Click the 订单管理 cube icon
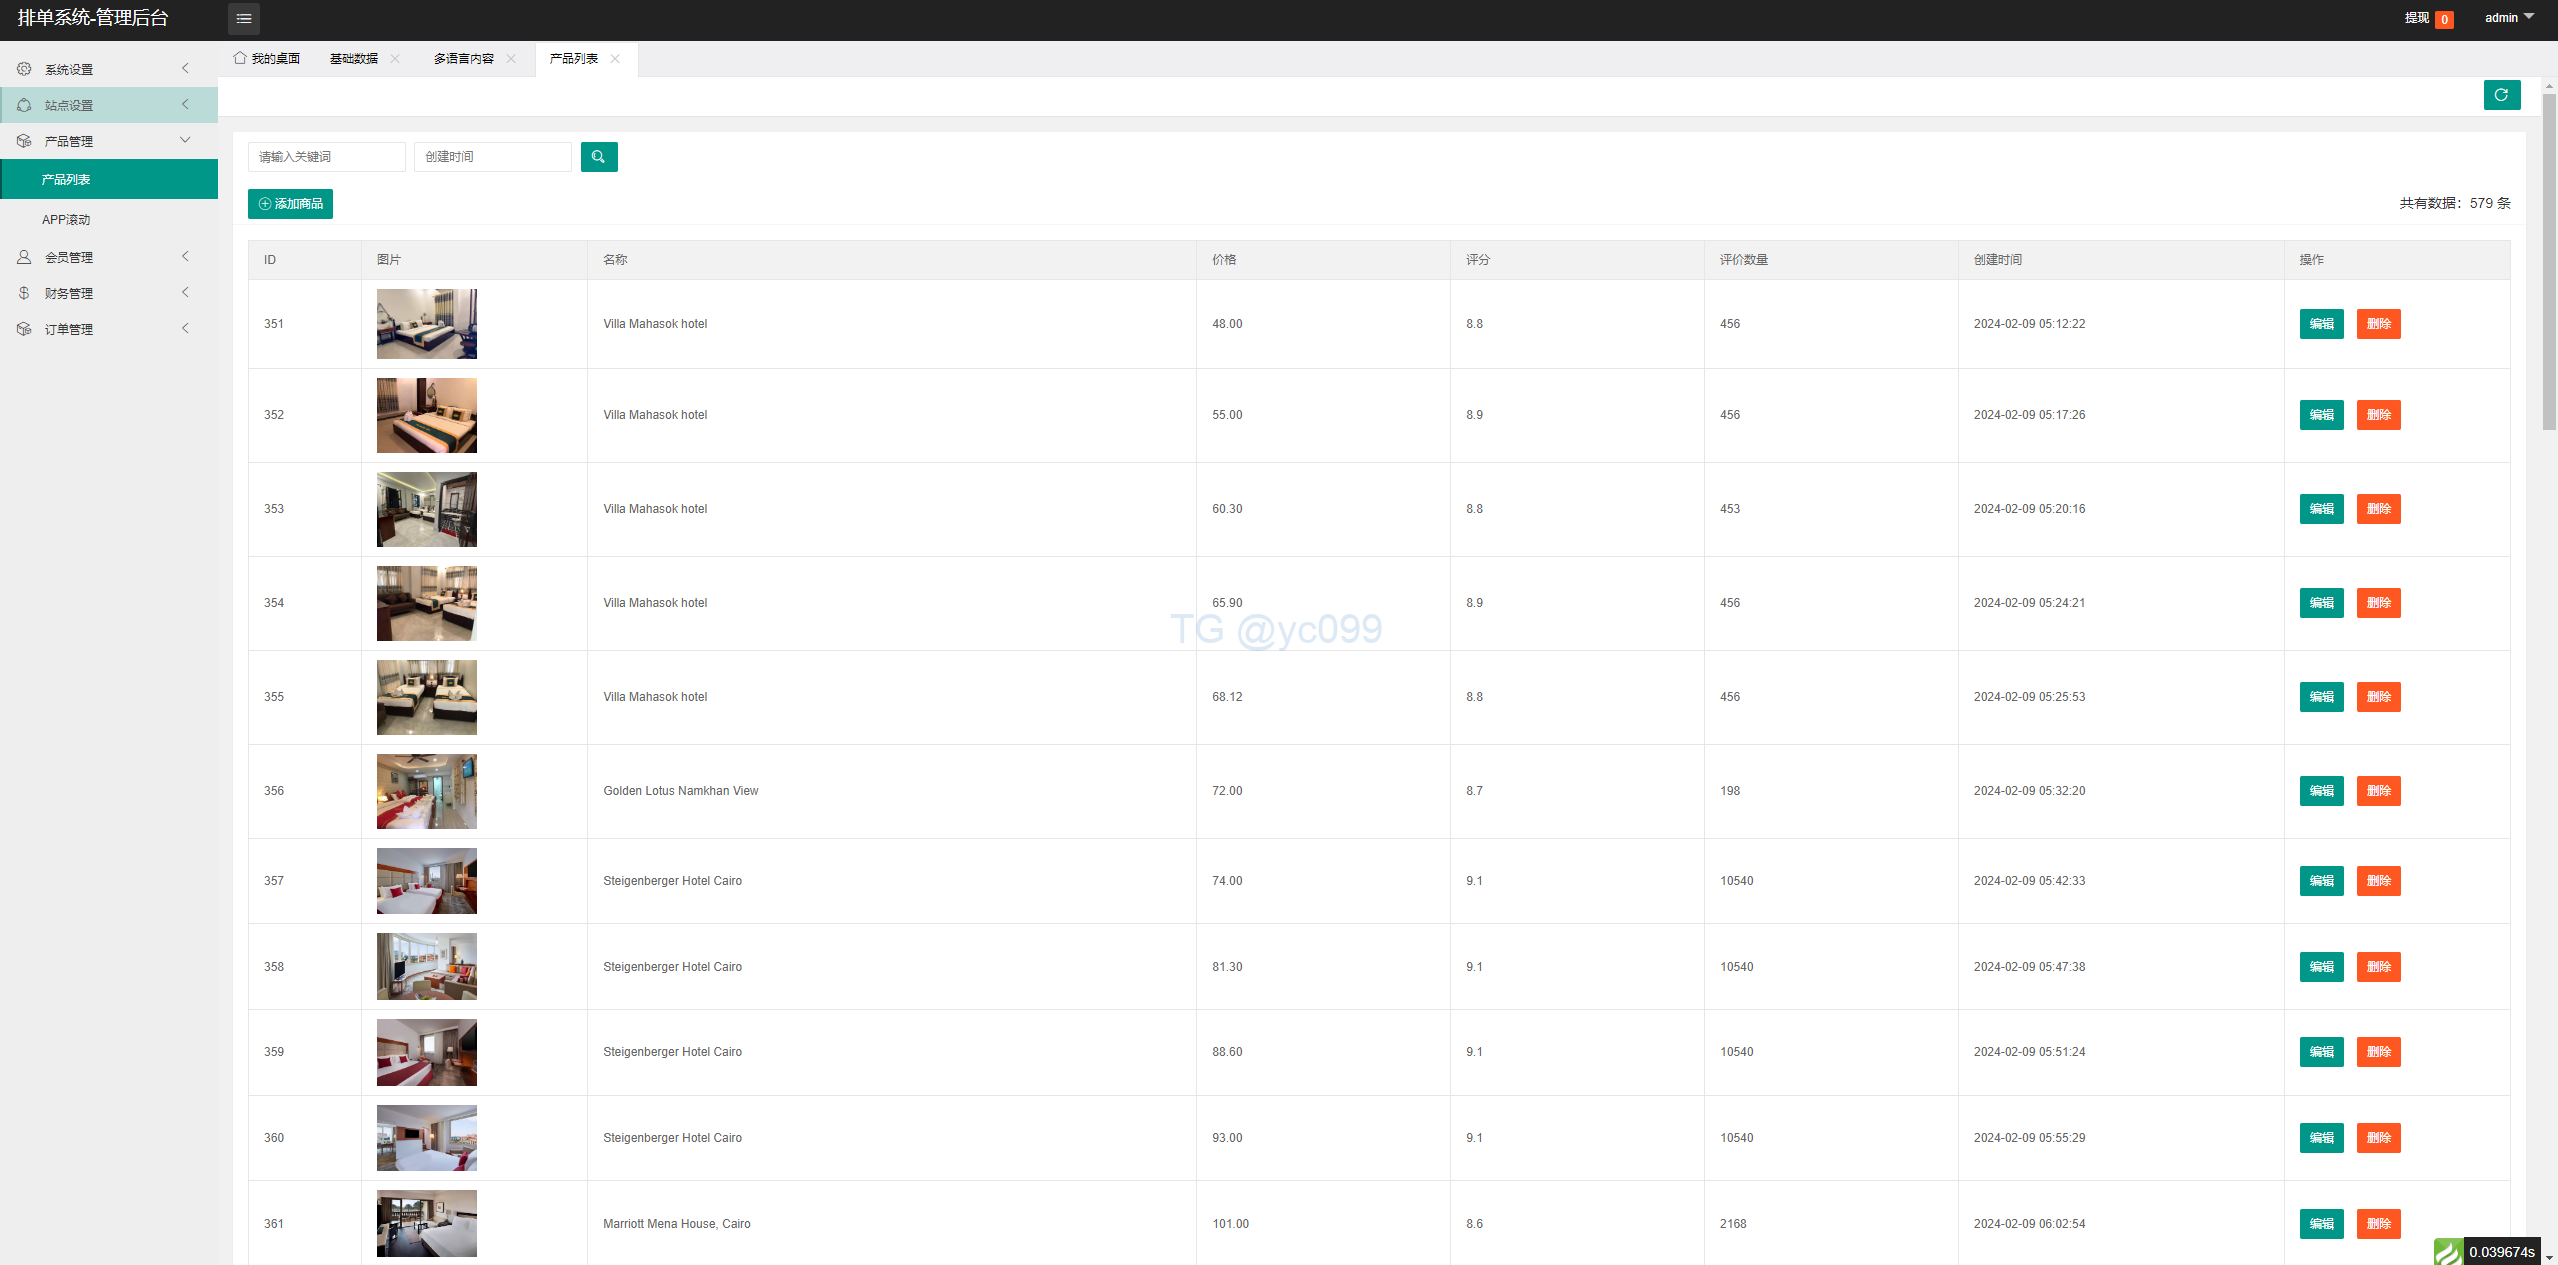 click(24, 329)
